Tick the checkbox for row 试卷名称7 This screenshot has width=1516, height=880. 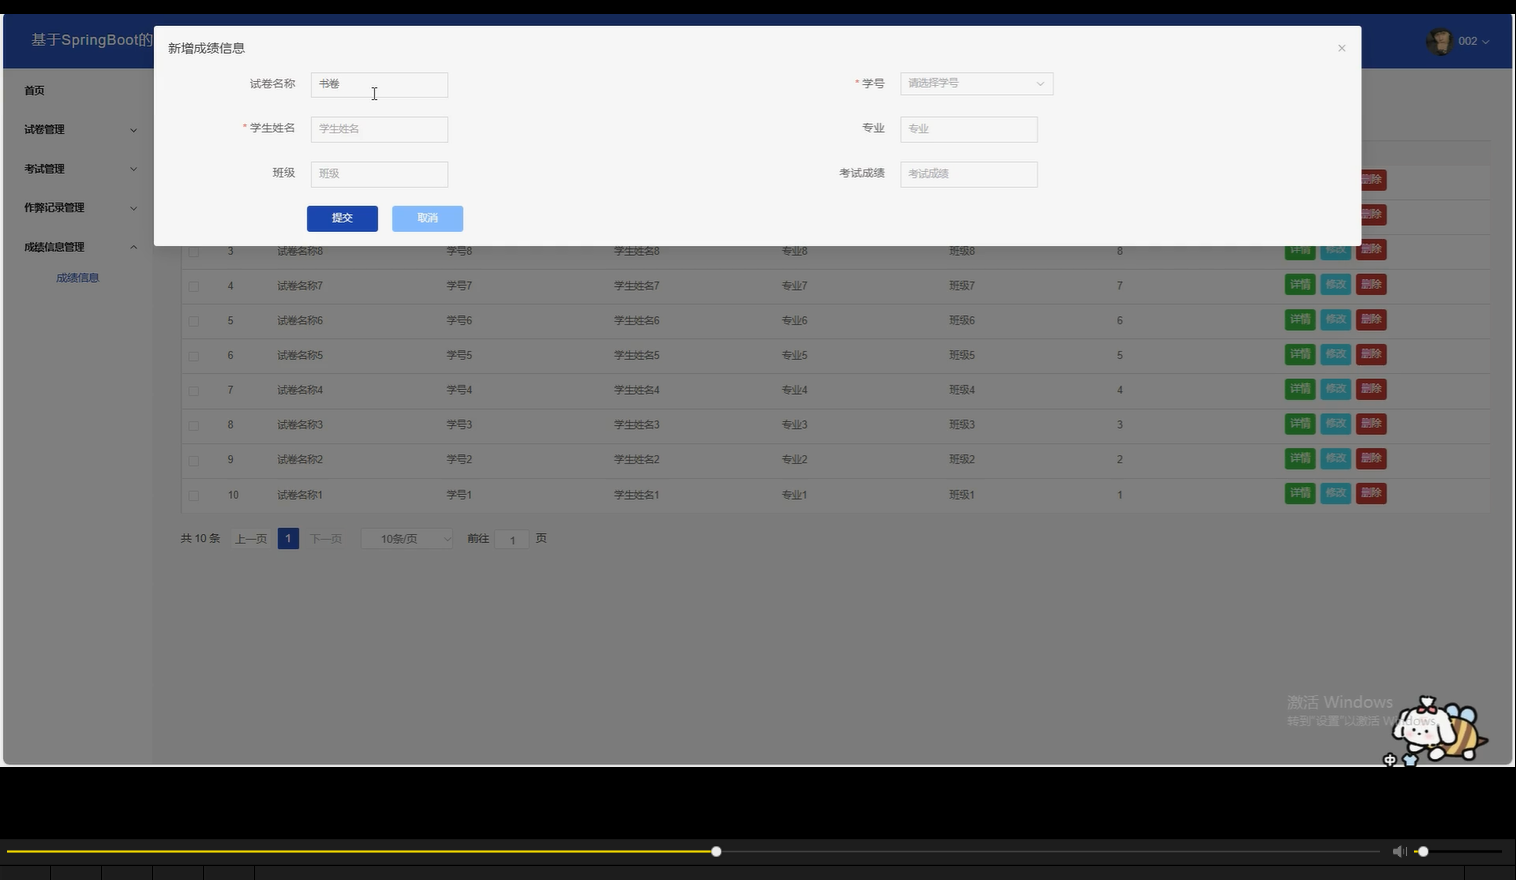point(194,286)
